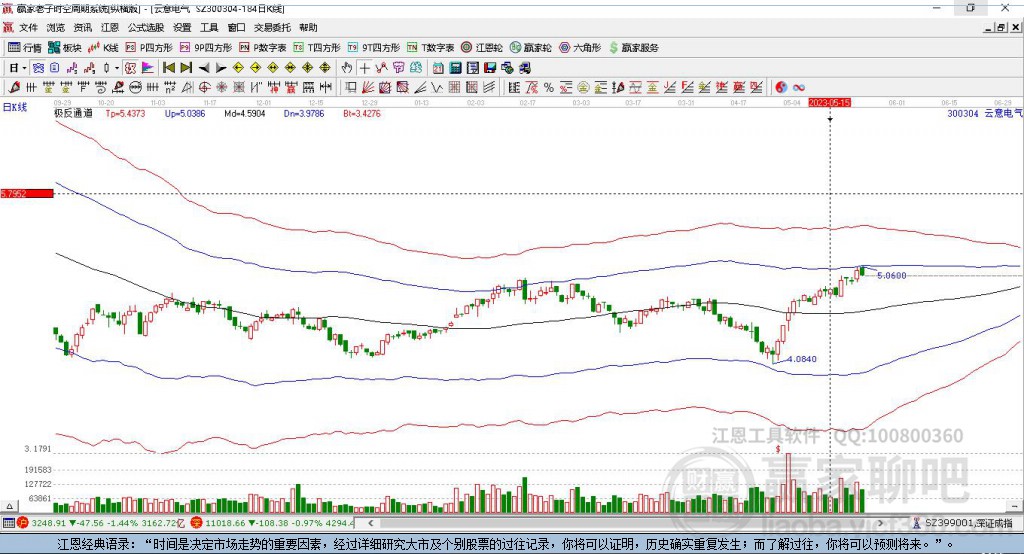1024x554 pixels.
Task: Click the yin-yang taiji icon
Action: [x=781, y=87]
